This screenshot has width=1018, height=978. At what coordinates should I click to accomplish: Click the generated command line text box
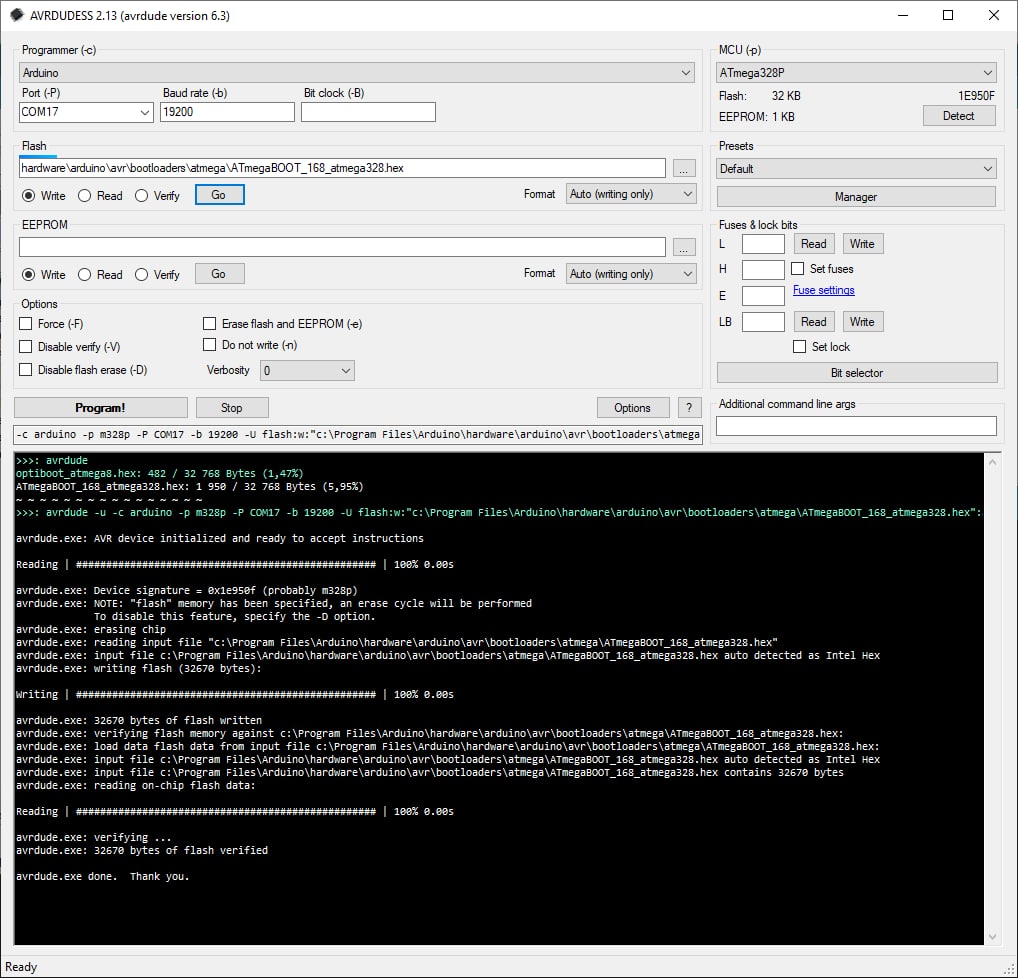[358, 434]
